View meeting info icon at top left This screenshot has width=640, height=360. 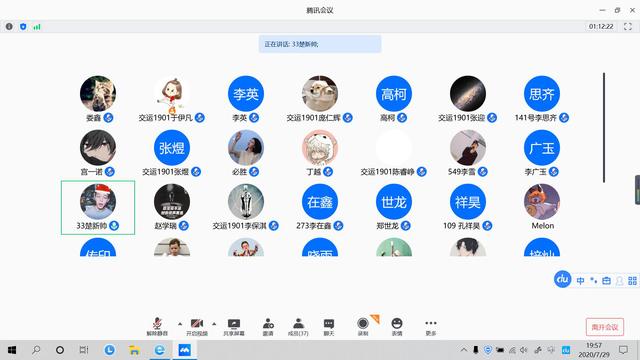pyautogui.click(x=9, y=27)
